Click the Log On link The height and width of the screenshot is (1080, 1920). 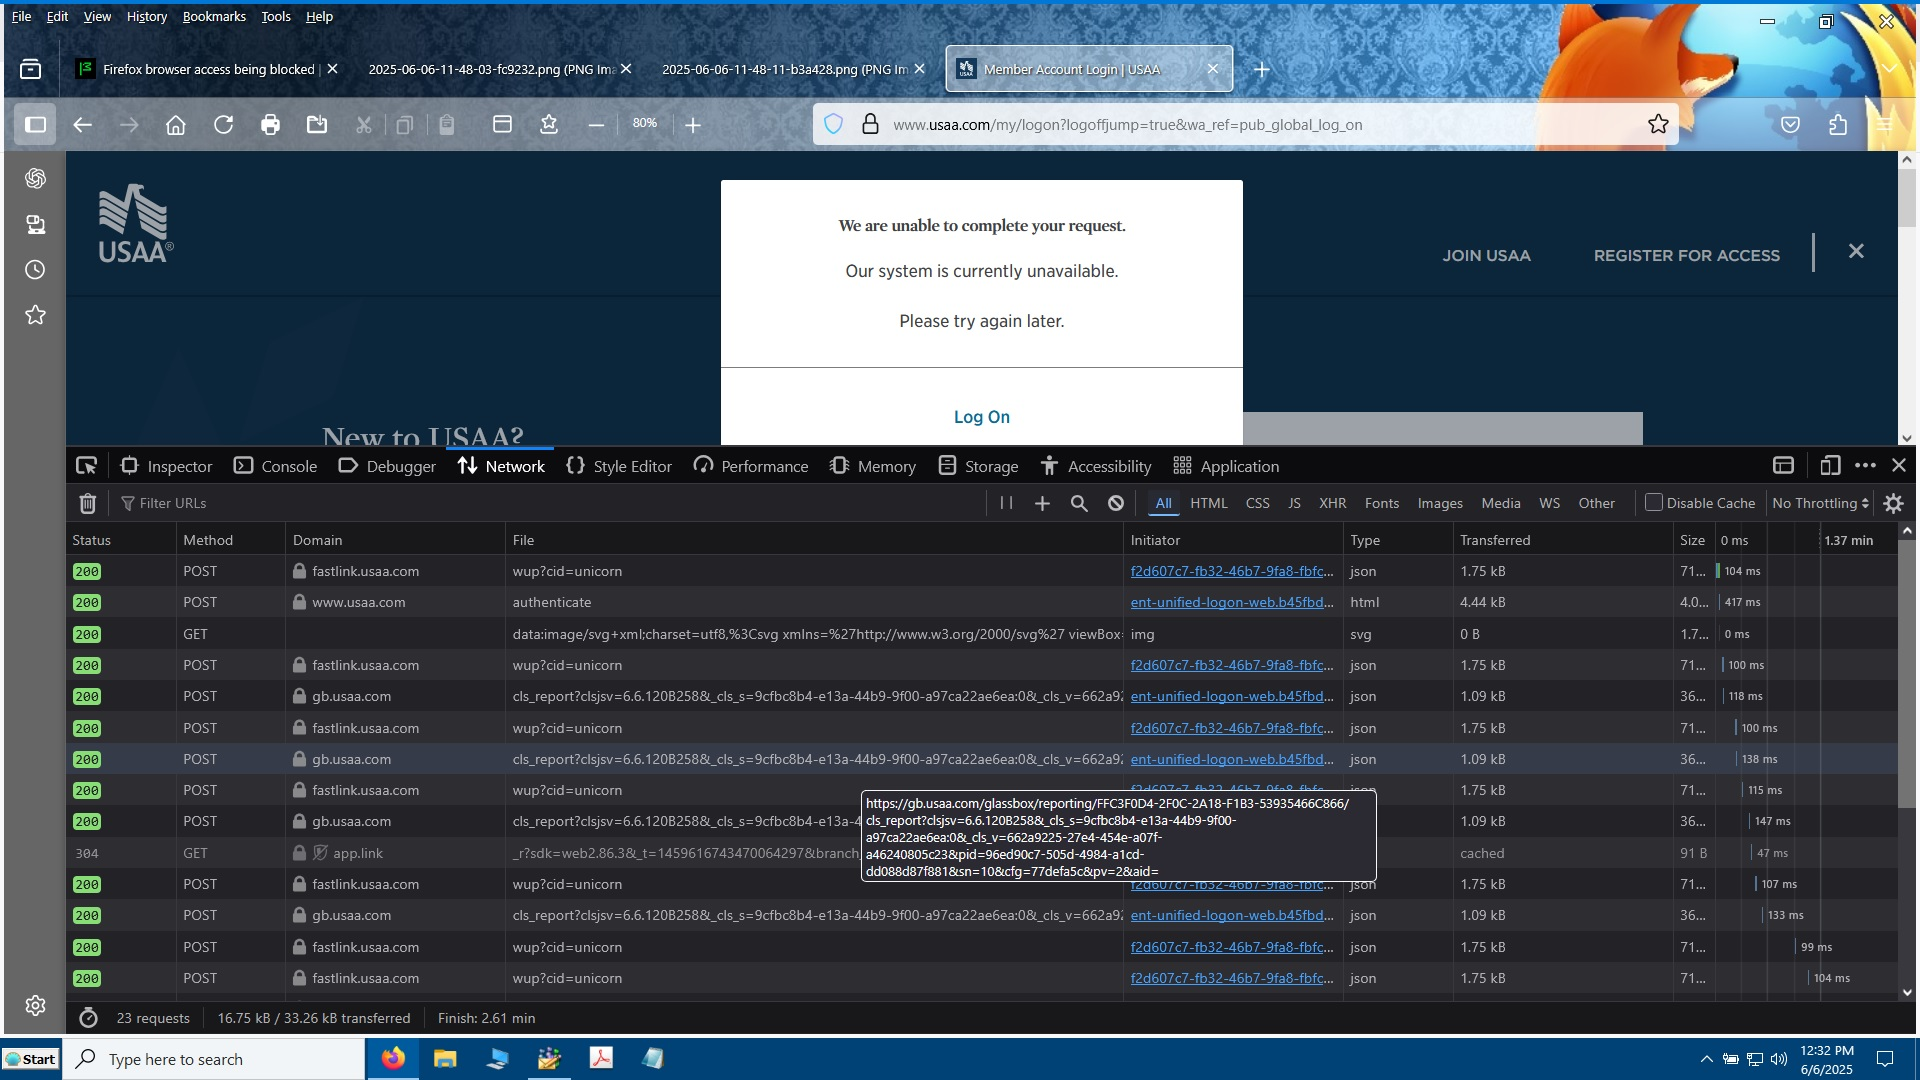pos(982,417)
